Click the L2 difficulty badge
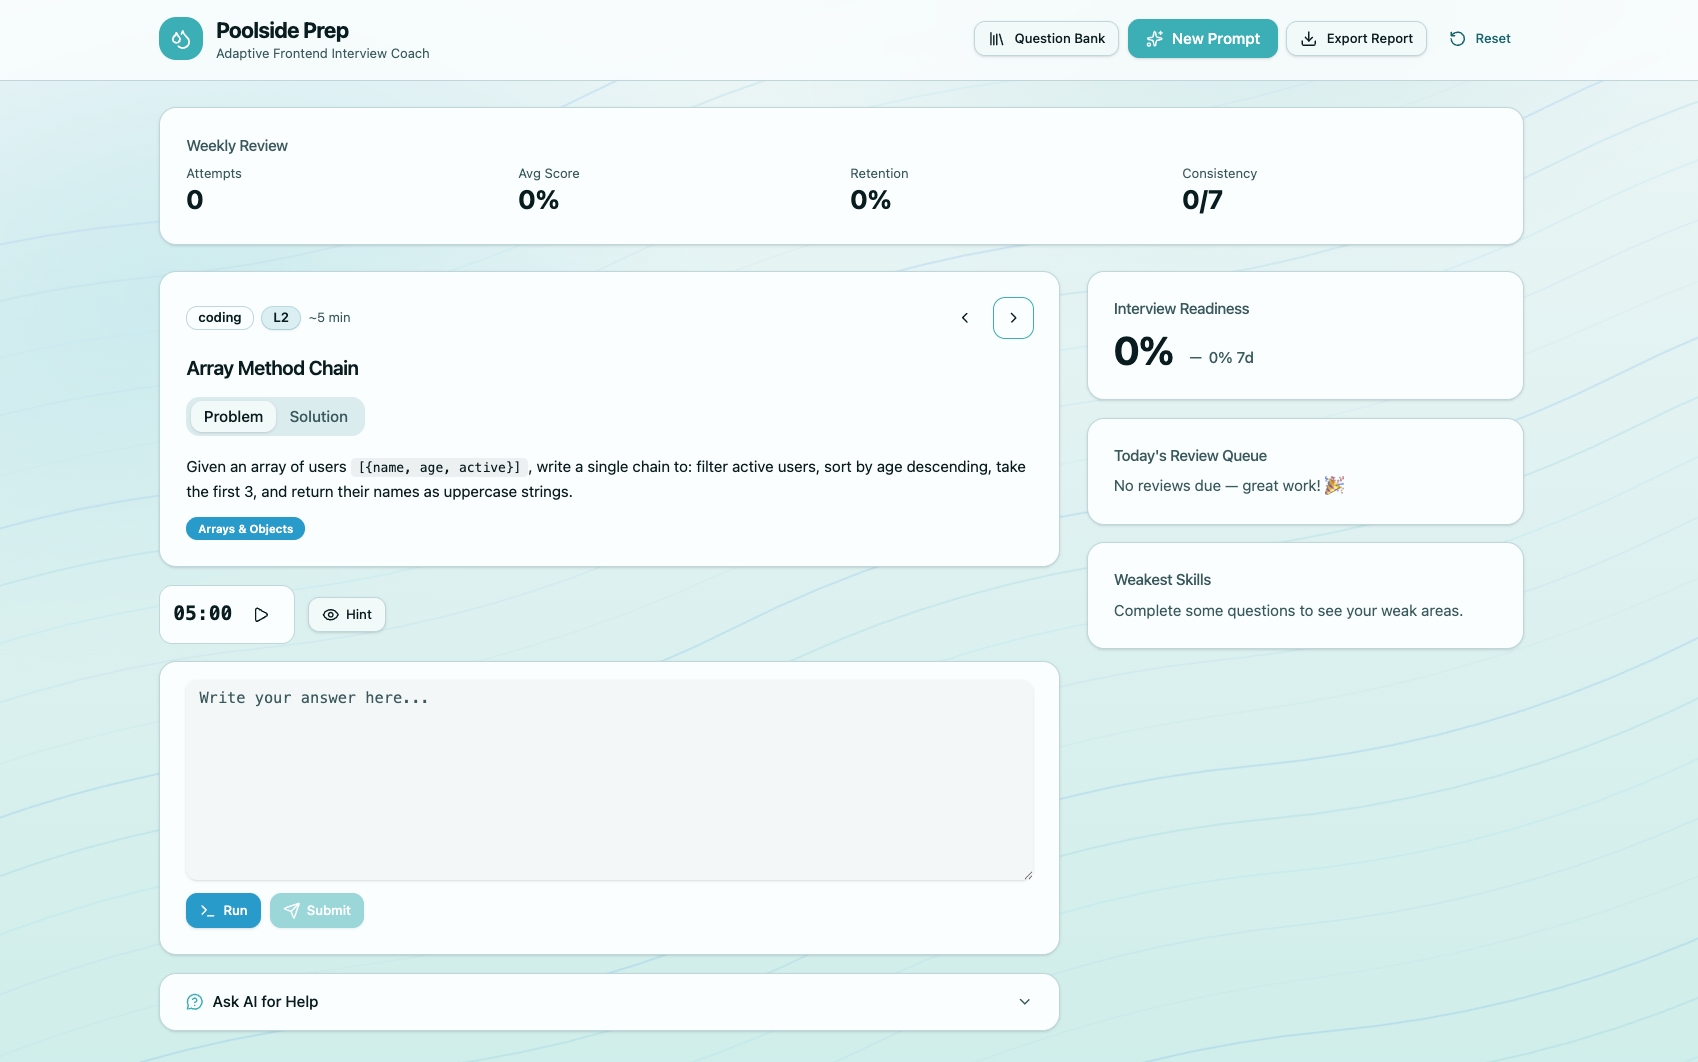Screen dimensions: 1698x1062 click(x=281, y=318)
